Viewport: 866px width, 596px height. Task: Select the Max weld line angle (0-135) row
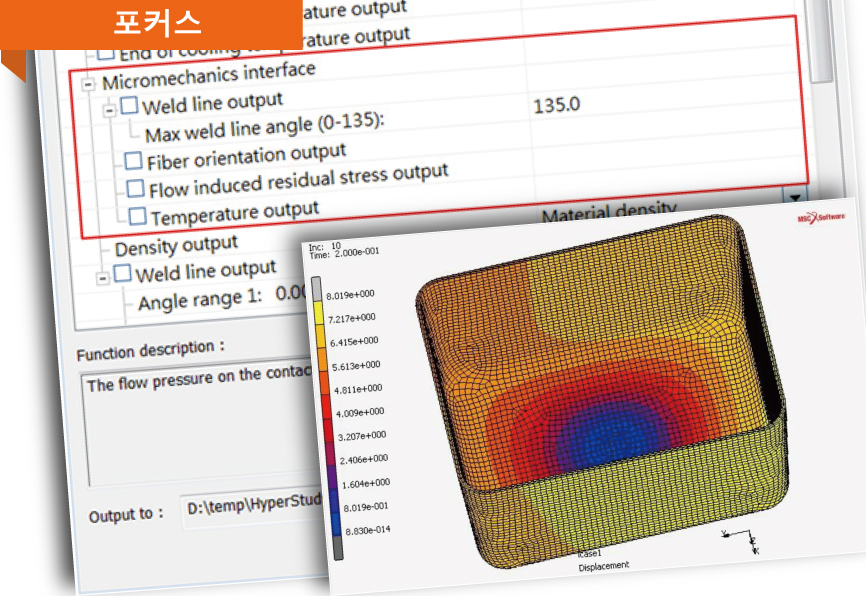click(265, 128)
